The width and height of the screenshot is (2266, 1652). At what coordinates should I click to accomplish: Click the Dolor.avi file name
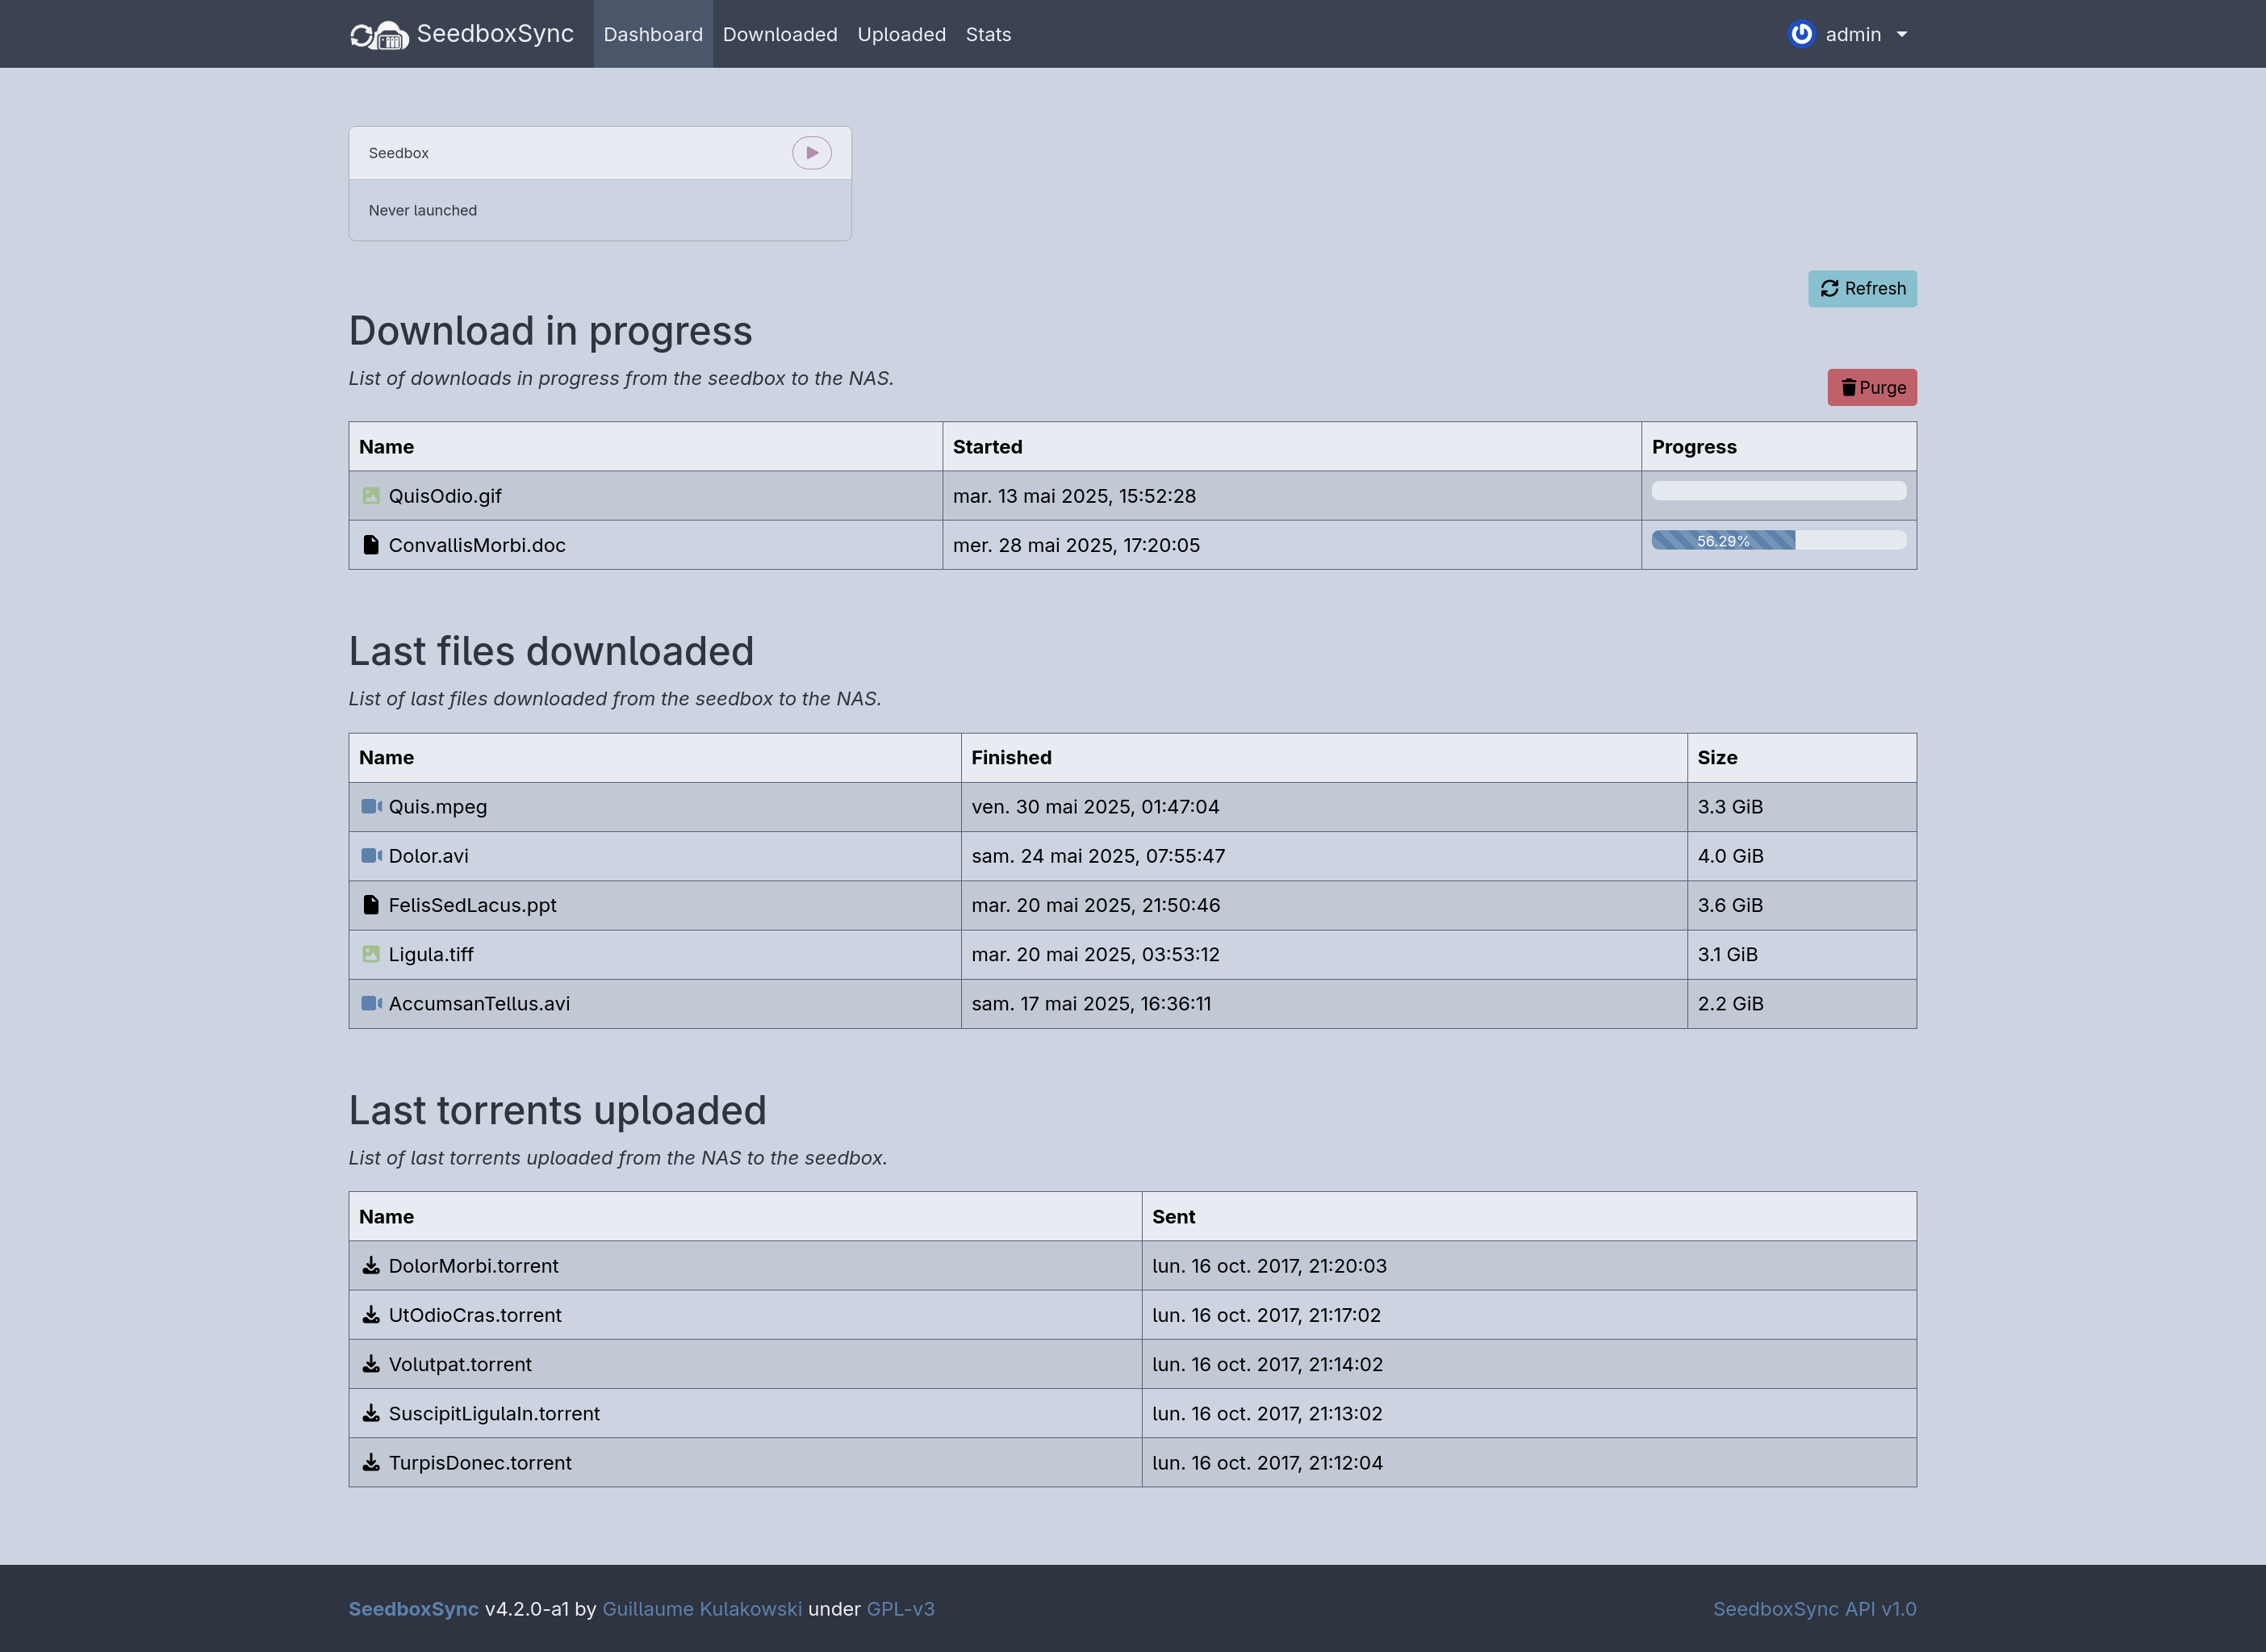click(x=428, y=856)
